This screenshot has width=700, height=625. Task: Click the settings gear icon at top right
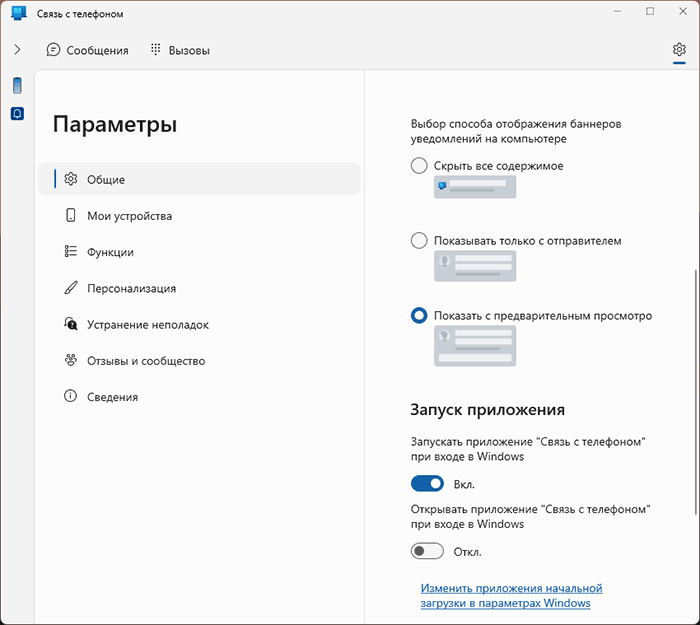679,49
